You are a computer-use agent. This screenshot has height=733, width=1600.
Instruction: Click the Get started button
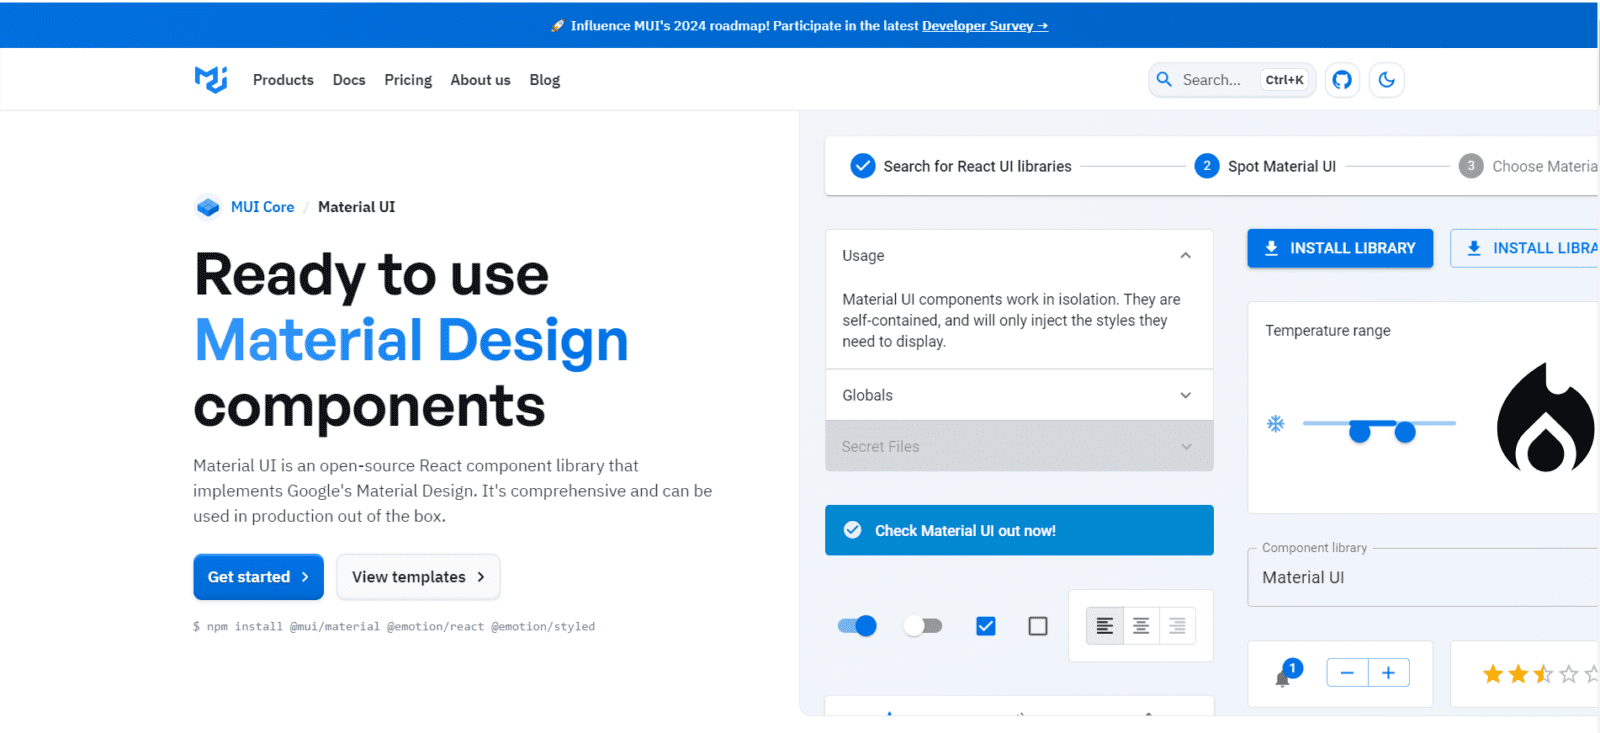pos(258,577)
